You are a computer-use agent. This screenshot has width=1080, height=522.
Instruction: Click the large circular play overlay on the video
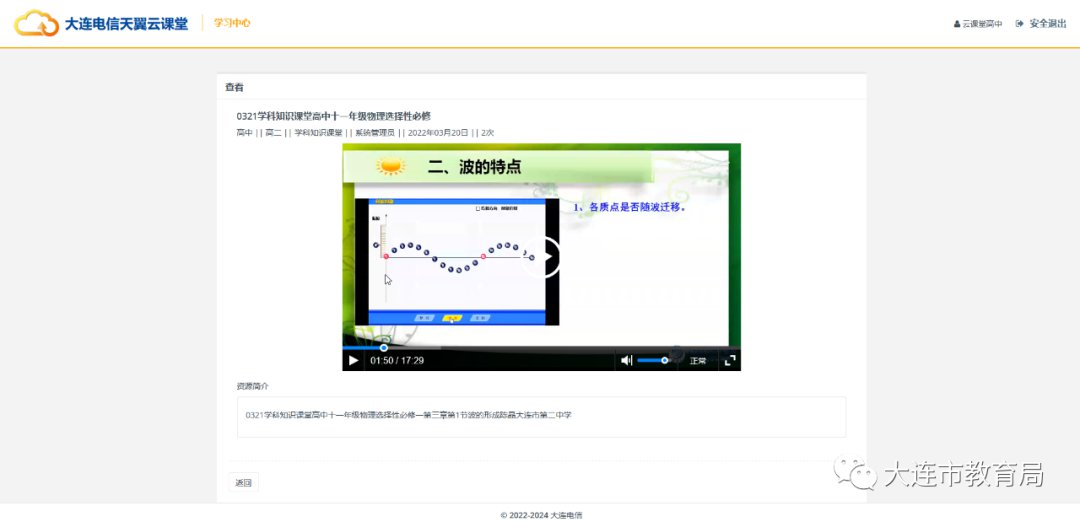tap(542, 258)
